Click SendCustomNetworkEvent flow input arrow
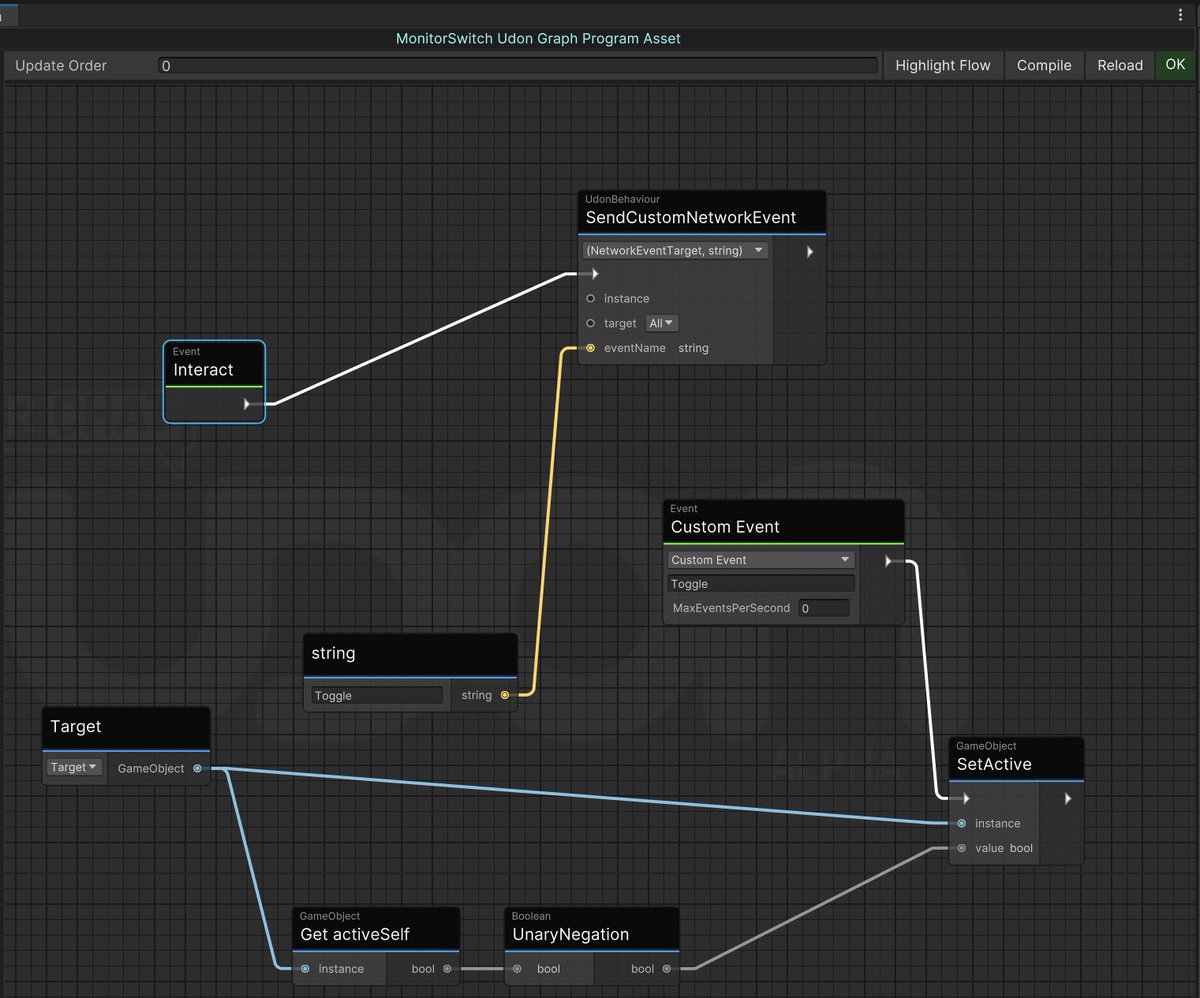The height and width of the screenshot is (998, 1200). click(594, 274)
